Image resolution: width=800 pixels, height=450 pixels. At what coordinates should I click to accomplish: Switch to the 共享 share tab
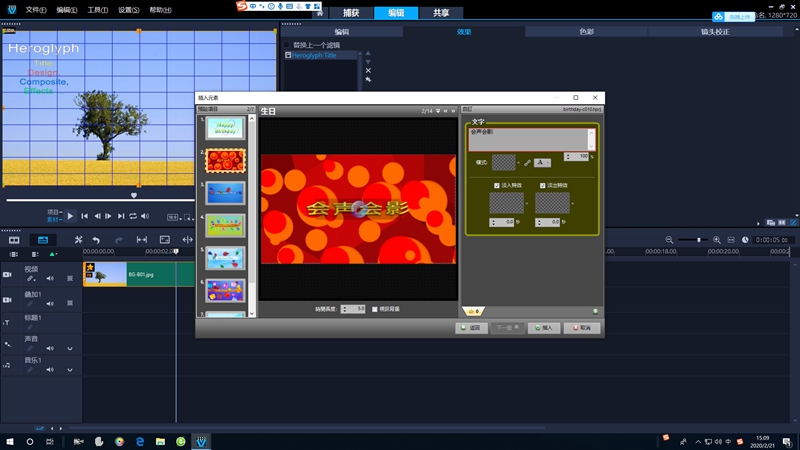tap(441, 13)
